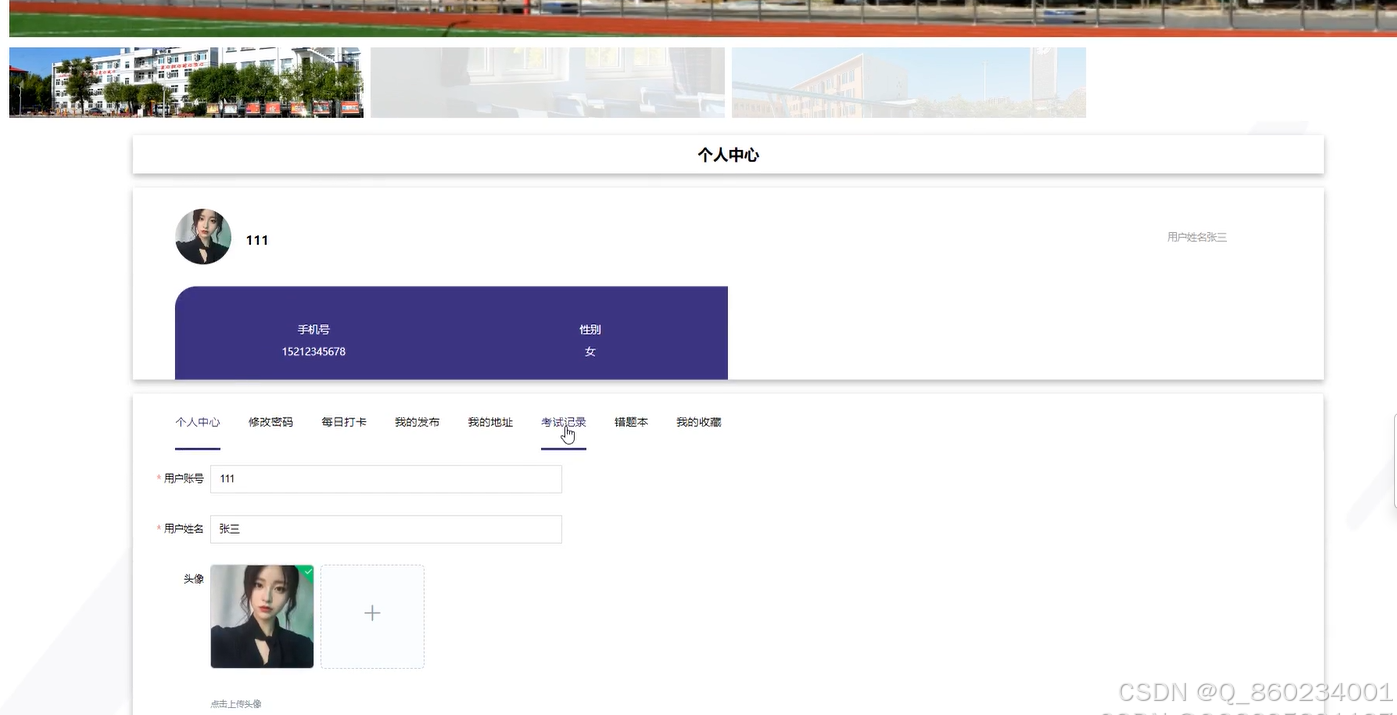1397x715 pixels.
Task: Click the 用户姓名 input field
Action: coord(386,529)
